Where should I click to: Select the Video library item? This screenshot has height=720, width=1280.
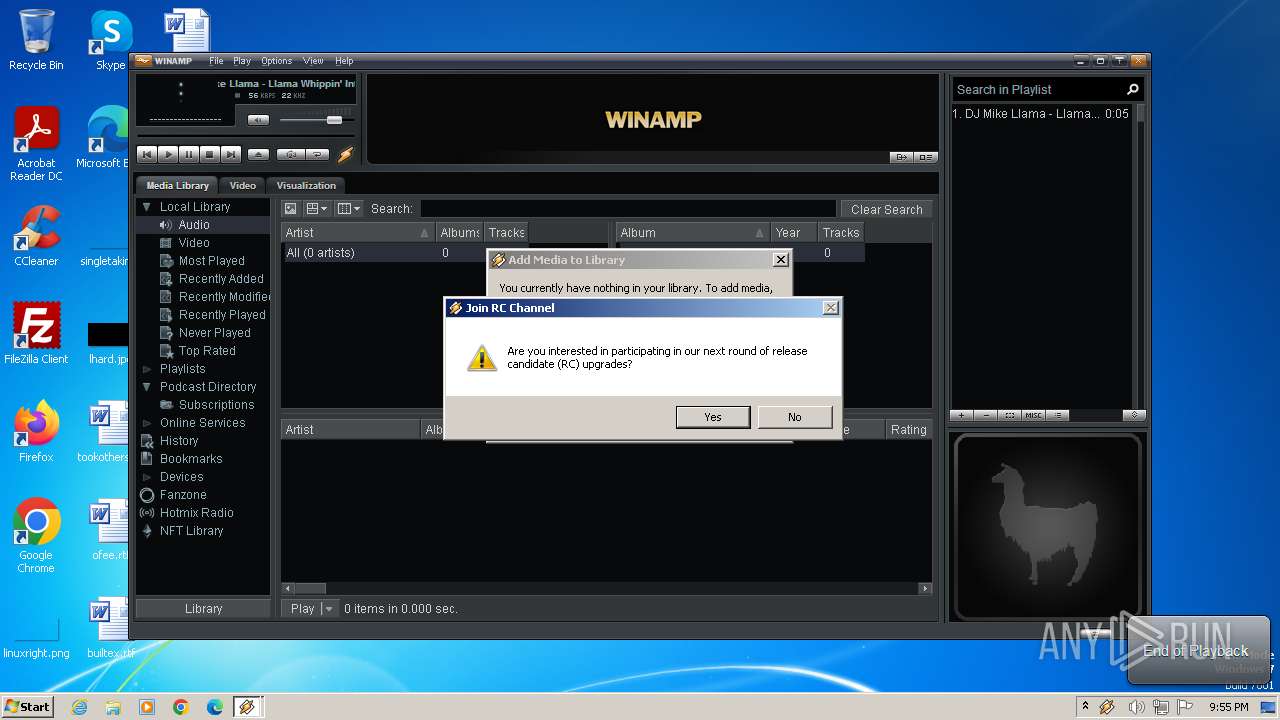pyautogui.click(x=194, y=243)
